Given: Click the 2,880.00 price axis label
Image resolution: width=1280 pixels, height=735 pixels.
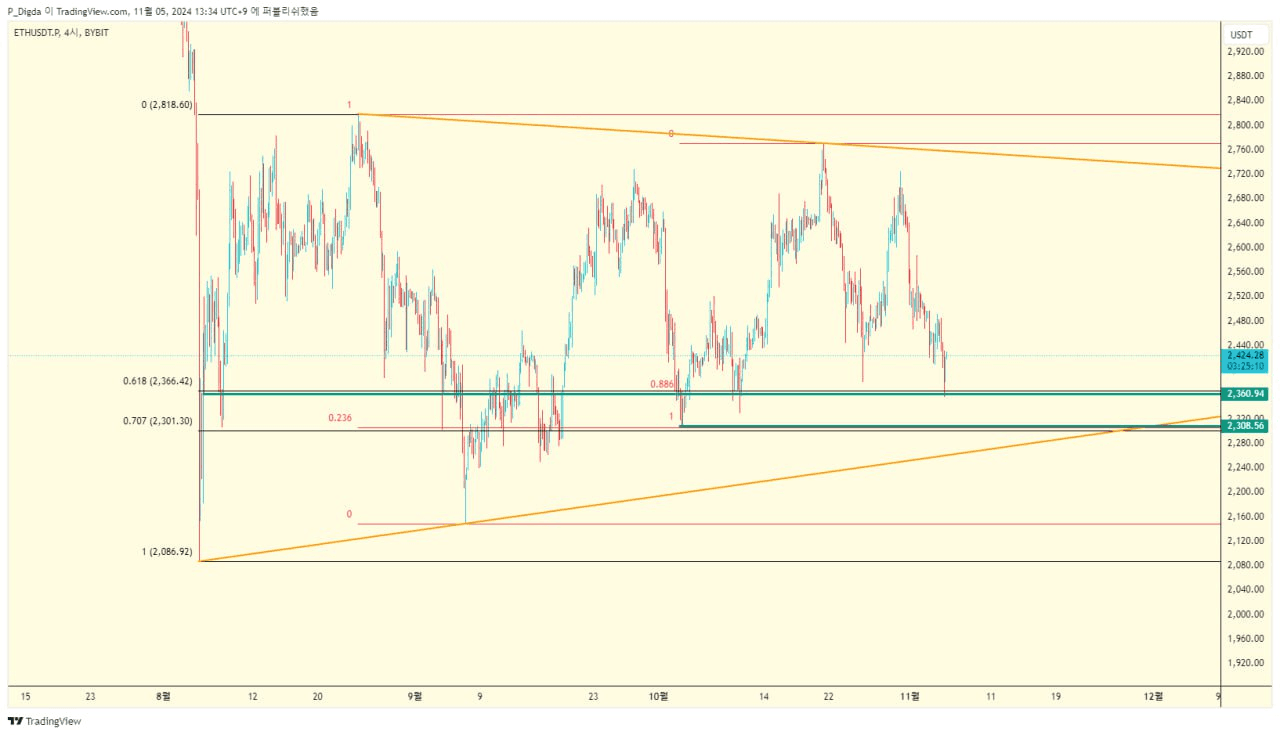Looking at the screenshot, I should (x=1247, y=75).
